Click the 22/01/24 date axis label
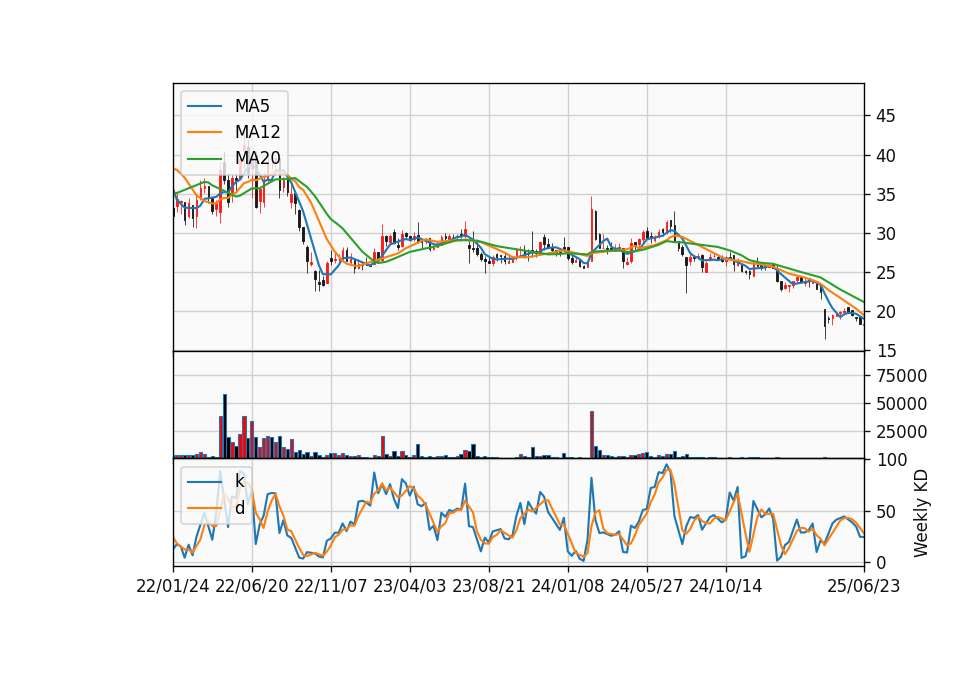This screenshot has width=960, height=690. pos(173,586)
